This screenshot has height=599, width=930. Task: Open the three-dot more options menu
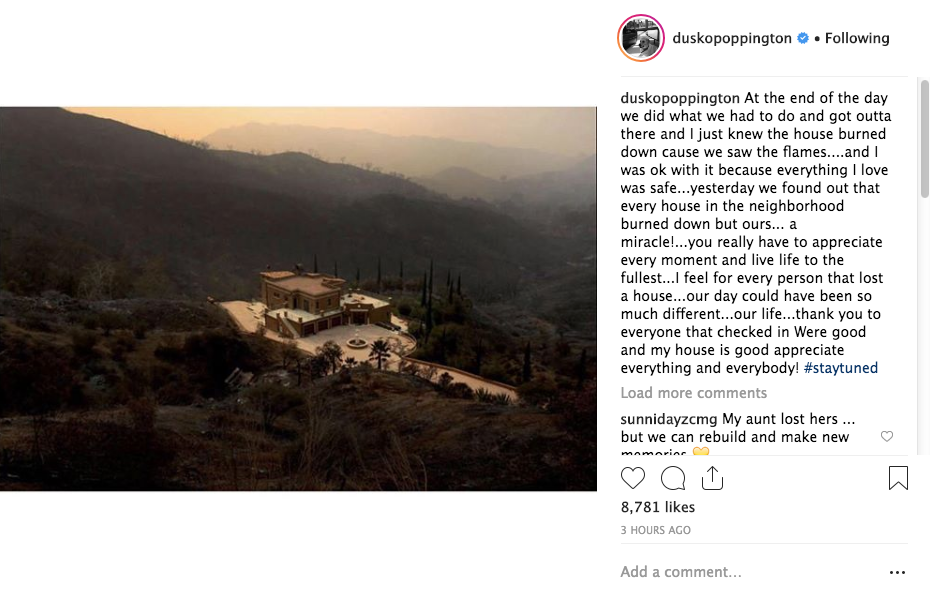pyautogui.click(x=897, y=573)
